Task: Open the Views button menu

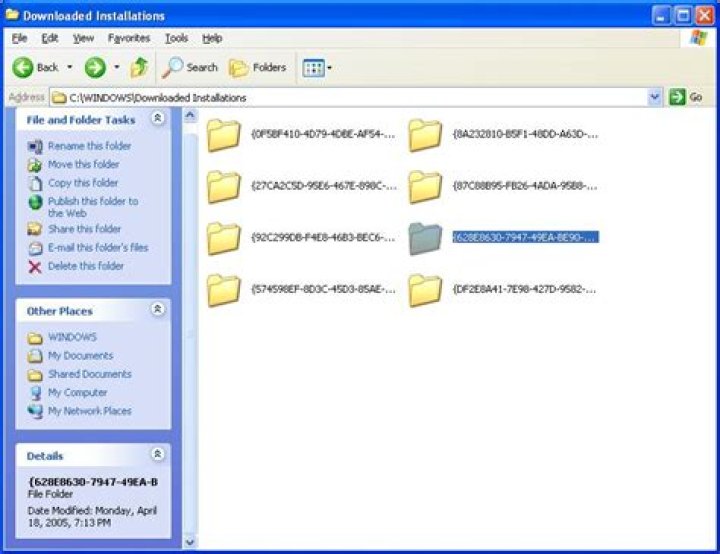Action: (317, 68)
